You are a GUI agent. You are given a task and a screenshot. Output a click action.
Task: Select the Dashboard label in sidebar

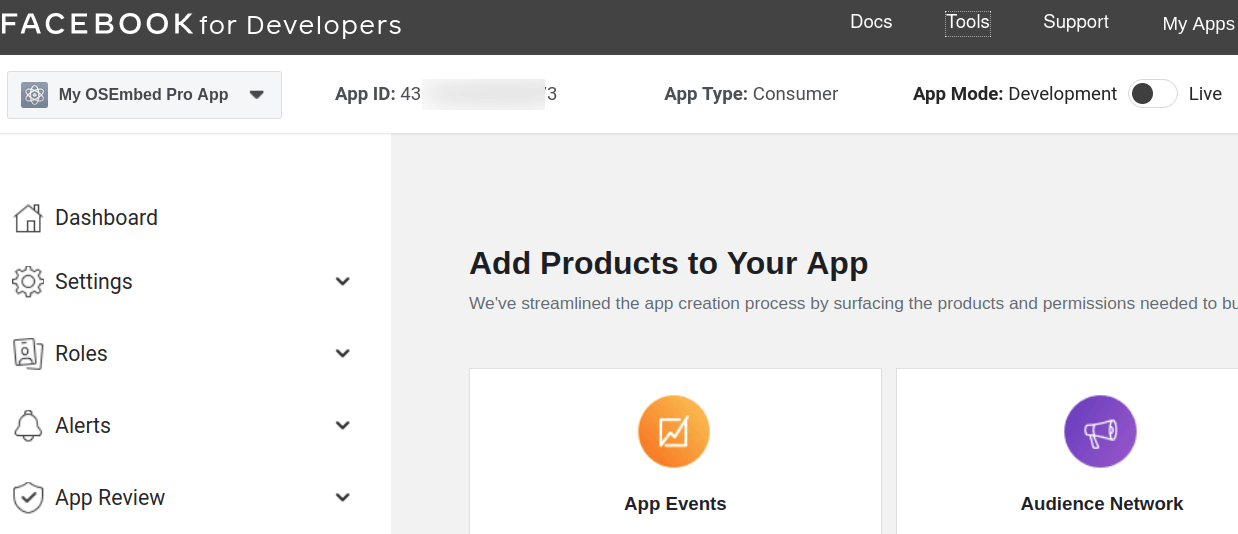coord(106,218)
